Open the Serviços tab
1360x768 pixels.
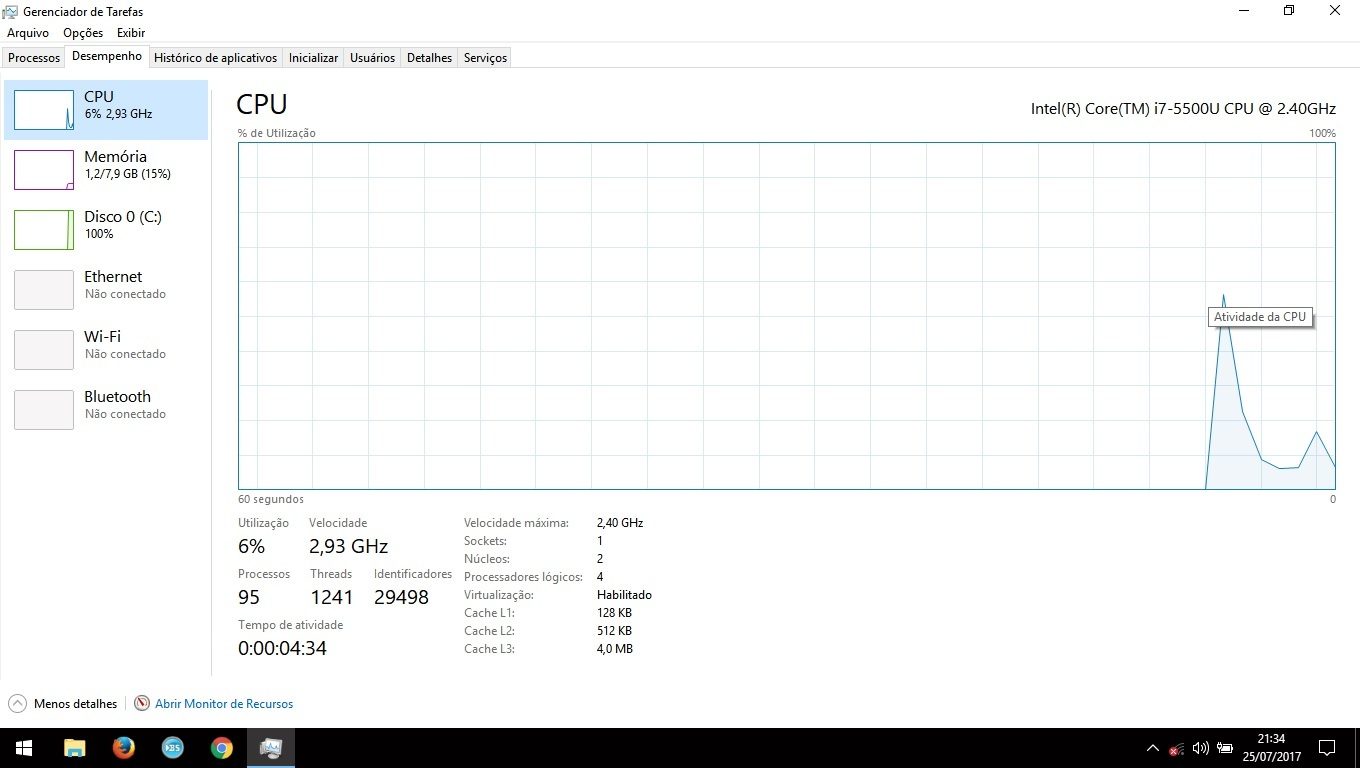486,58
